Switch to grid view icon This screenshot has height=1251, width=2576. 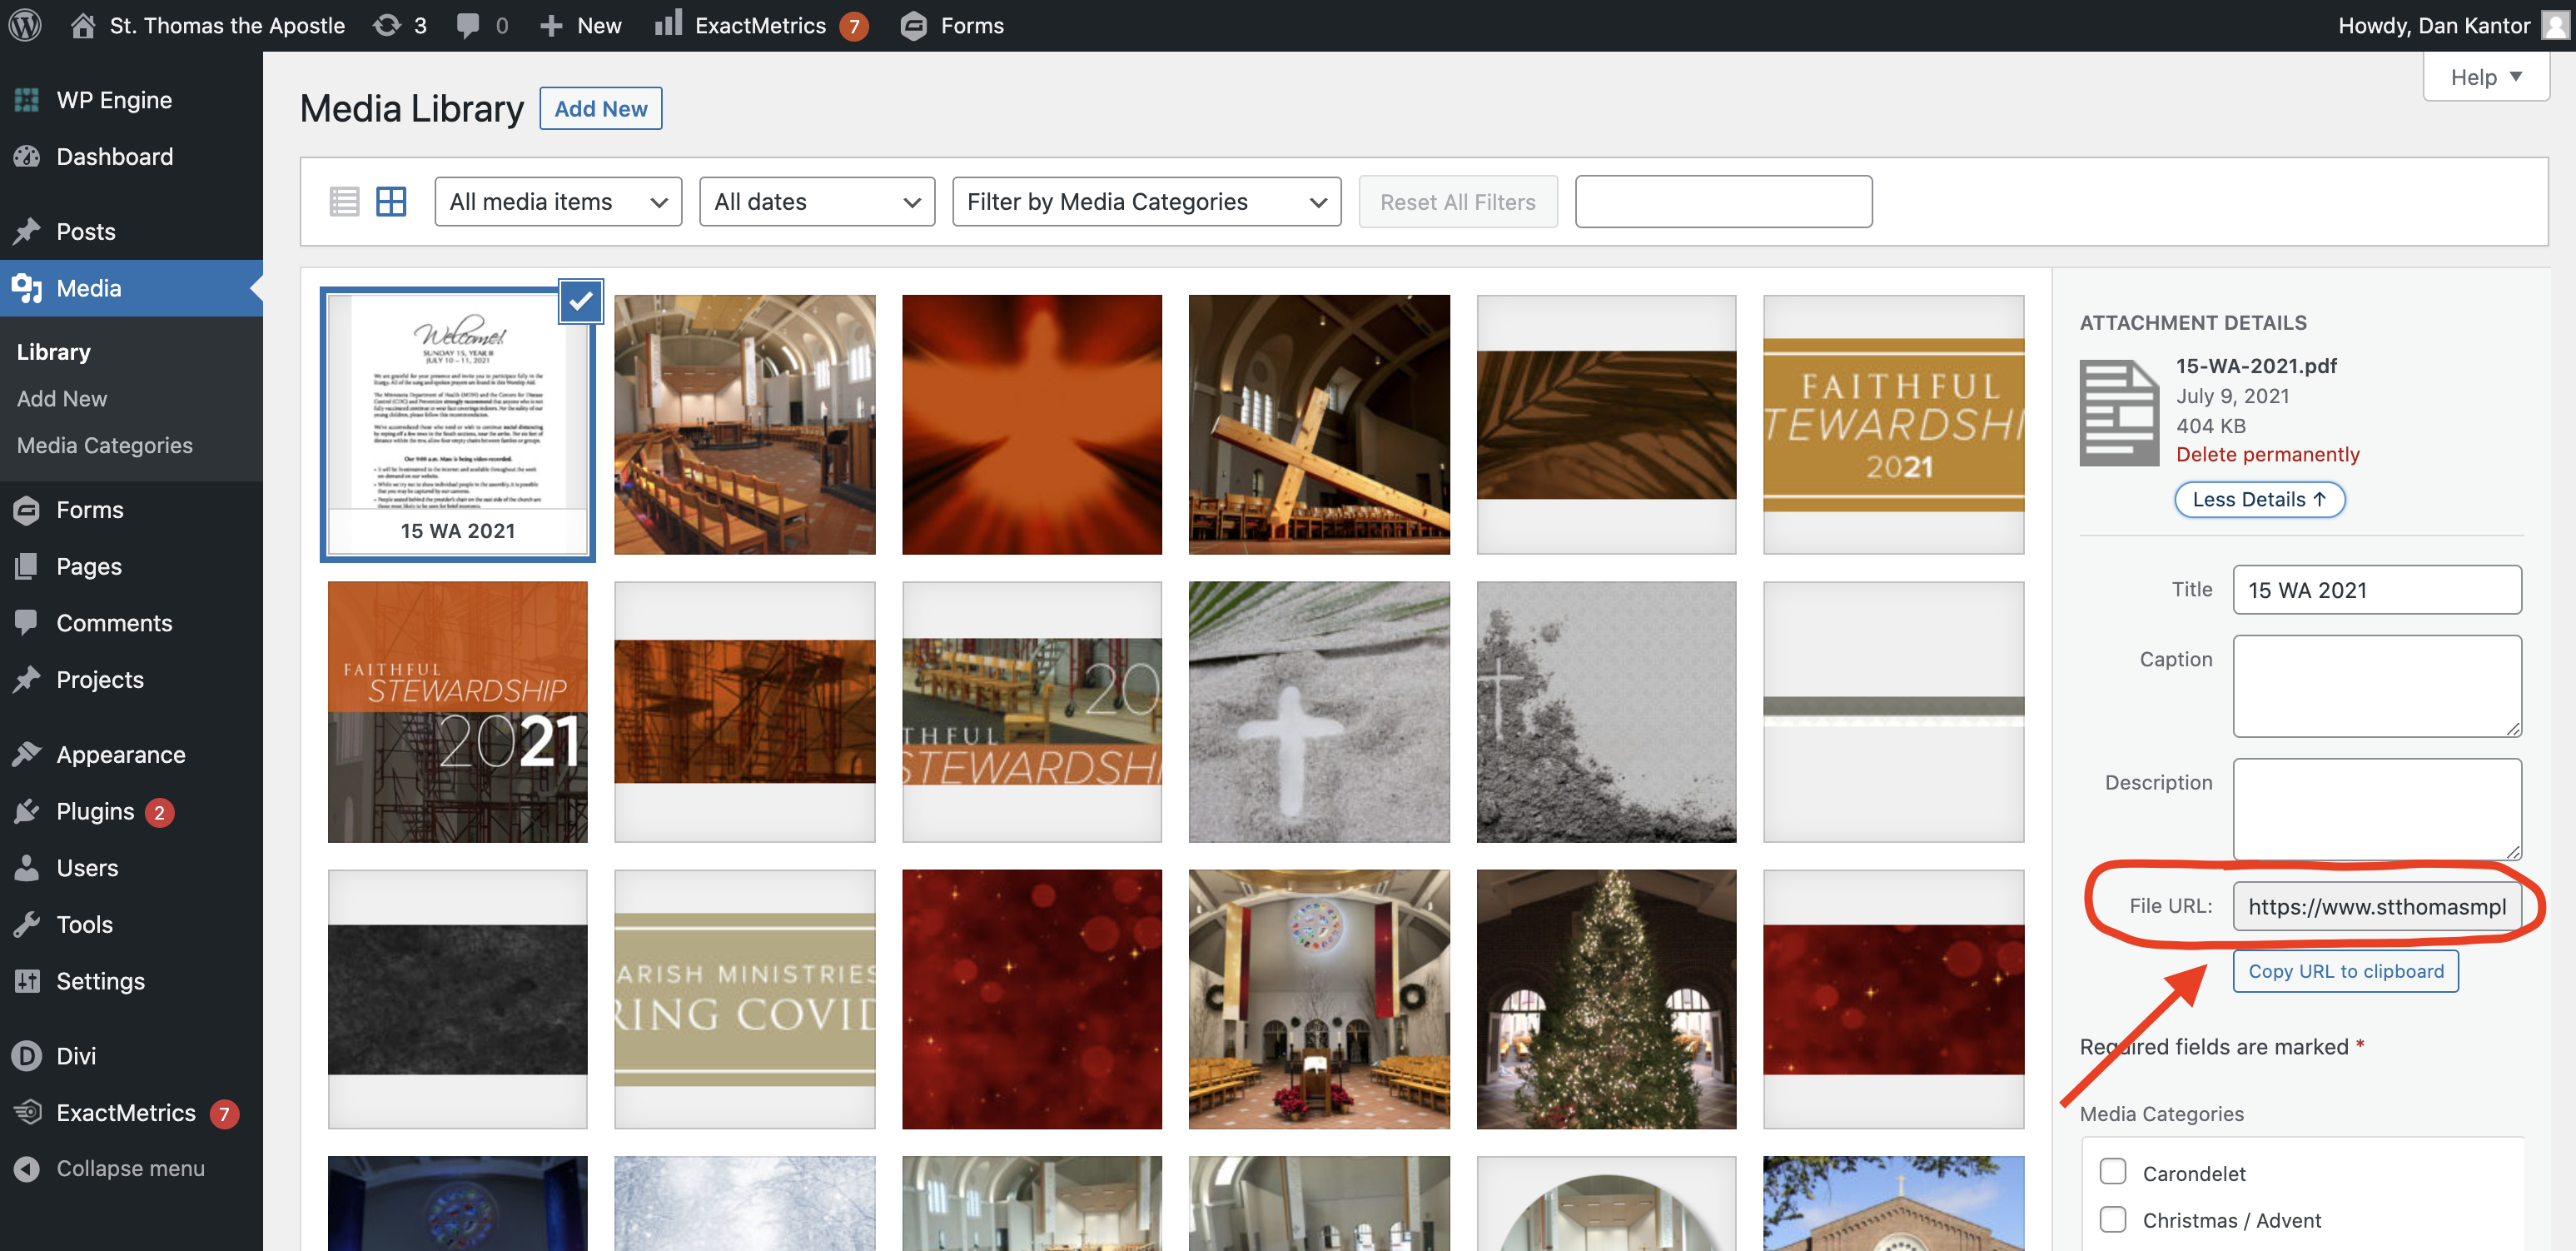click(x=391, y=202)
